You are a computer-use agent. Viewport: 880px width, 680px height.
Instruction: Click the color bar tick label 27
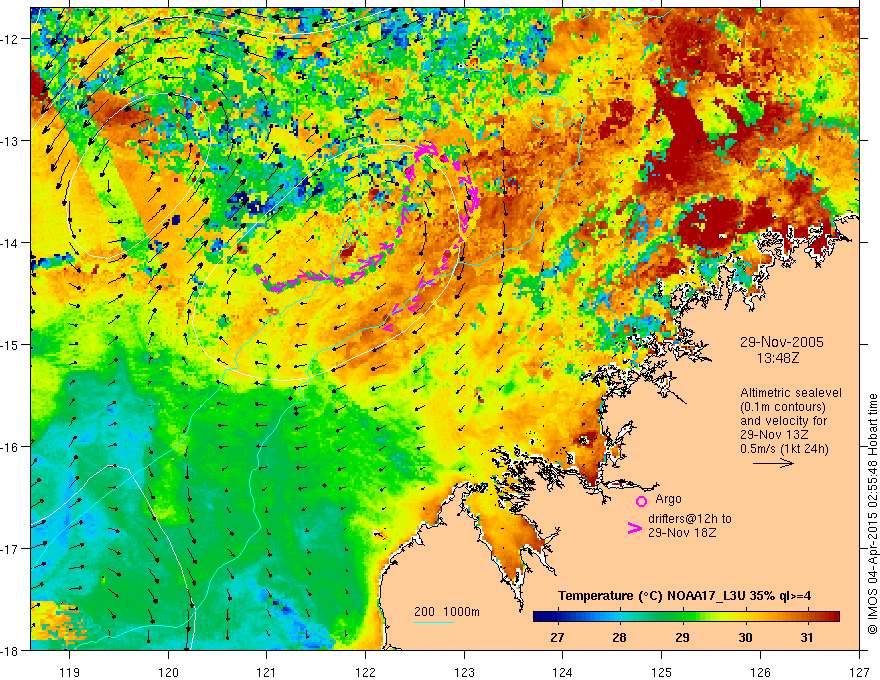557,637
